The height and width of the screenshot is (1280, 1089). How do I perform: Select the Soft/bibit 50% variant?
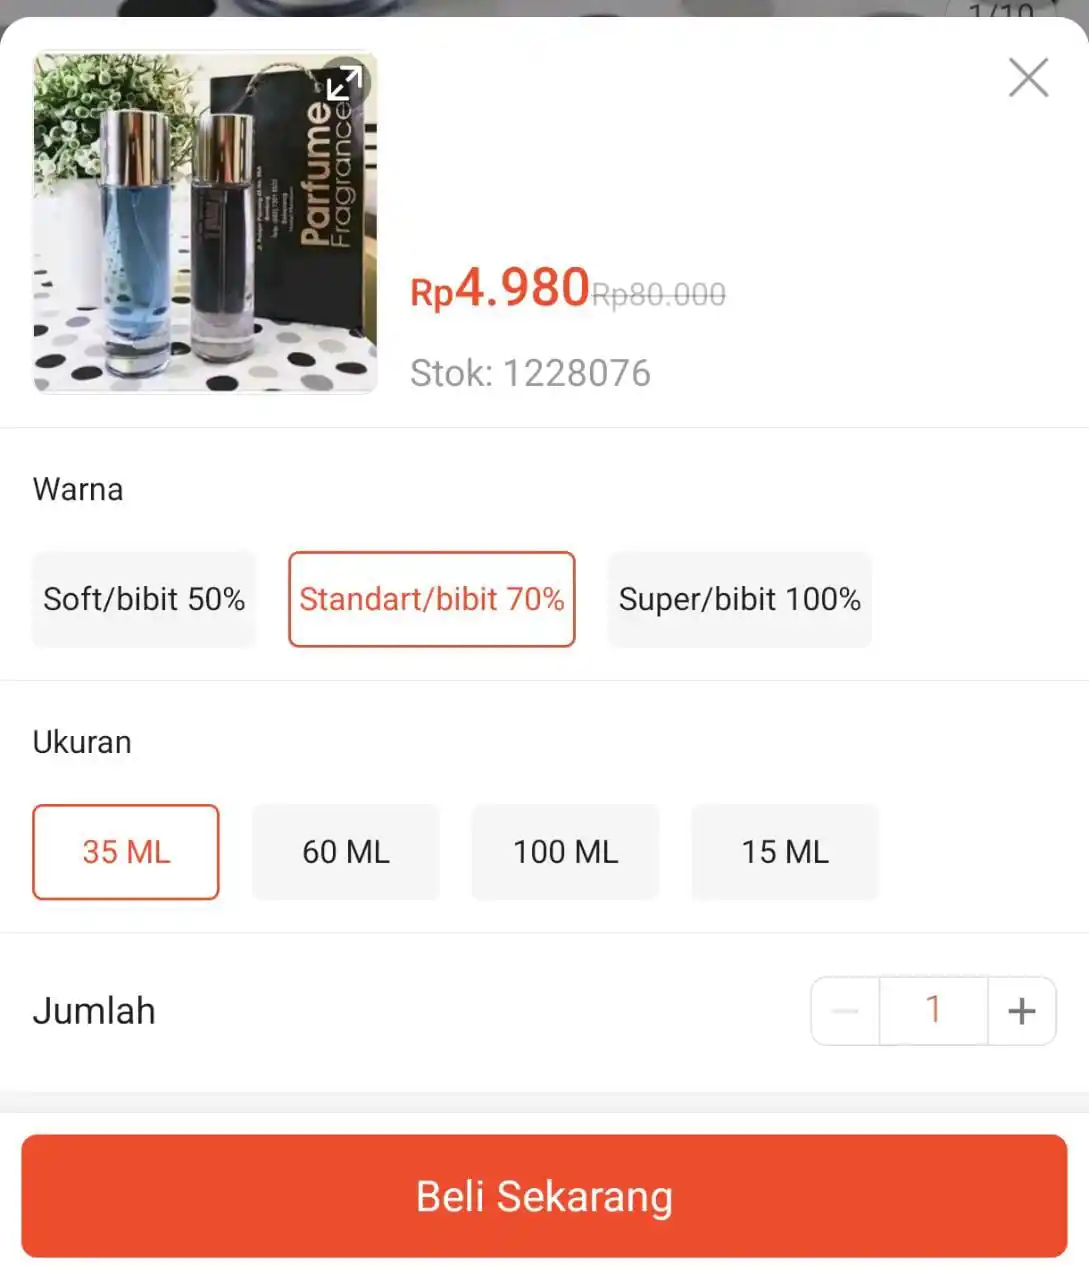144,599
